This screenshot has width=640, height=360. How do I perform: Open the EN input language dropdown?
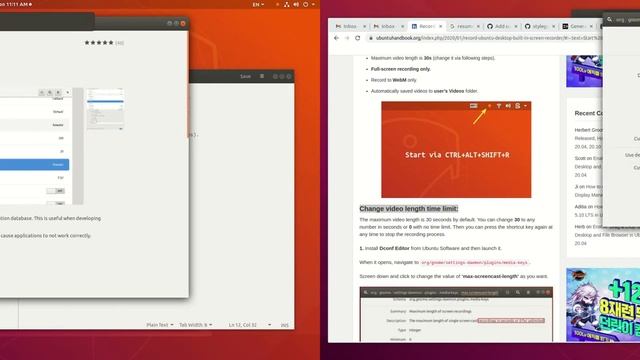tap(258, 4)
